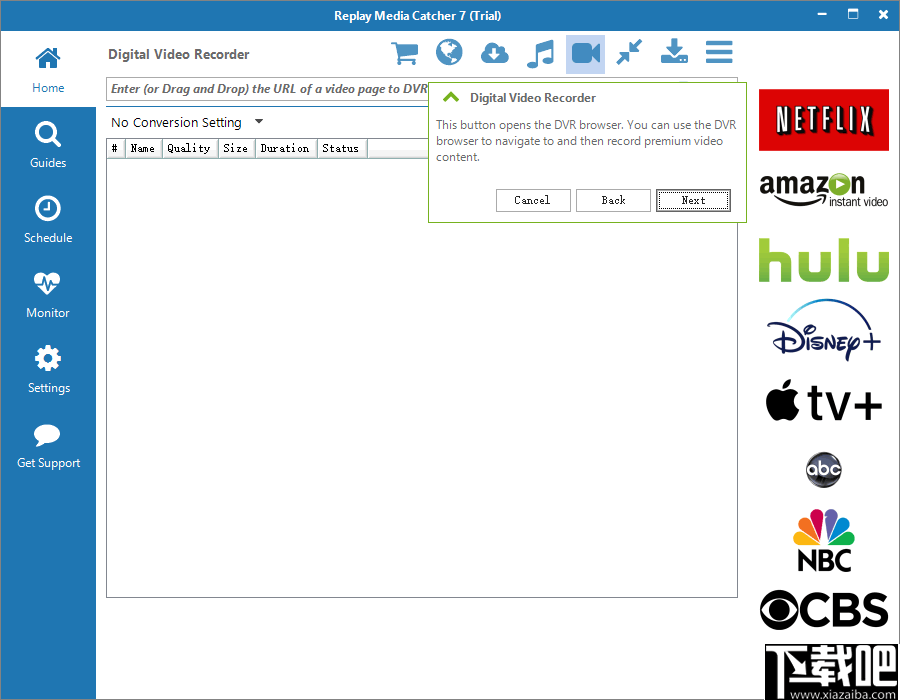Open the DVR video camera icon
Image resolution: width=900 pixels, height=700 pixels.
click(x=585, y=54)
